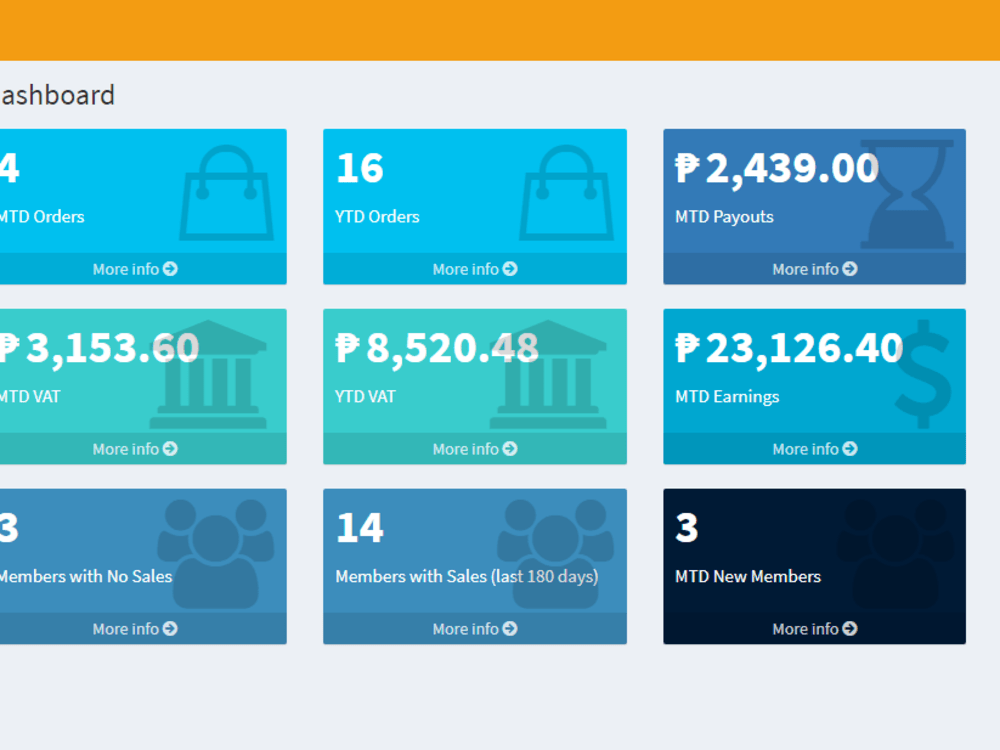Open More info for Members with Sales

click(474, 629)
